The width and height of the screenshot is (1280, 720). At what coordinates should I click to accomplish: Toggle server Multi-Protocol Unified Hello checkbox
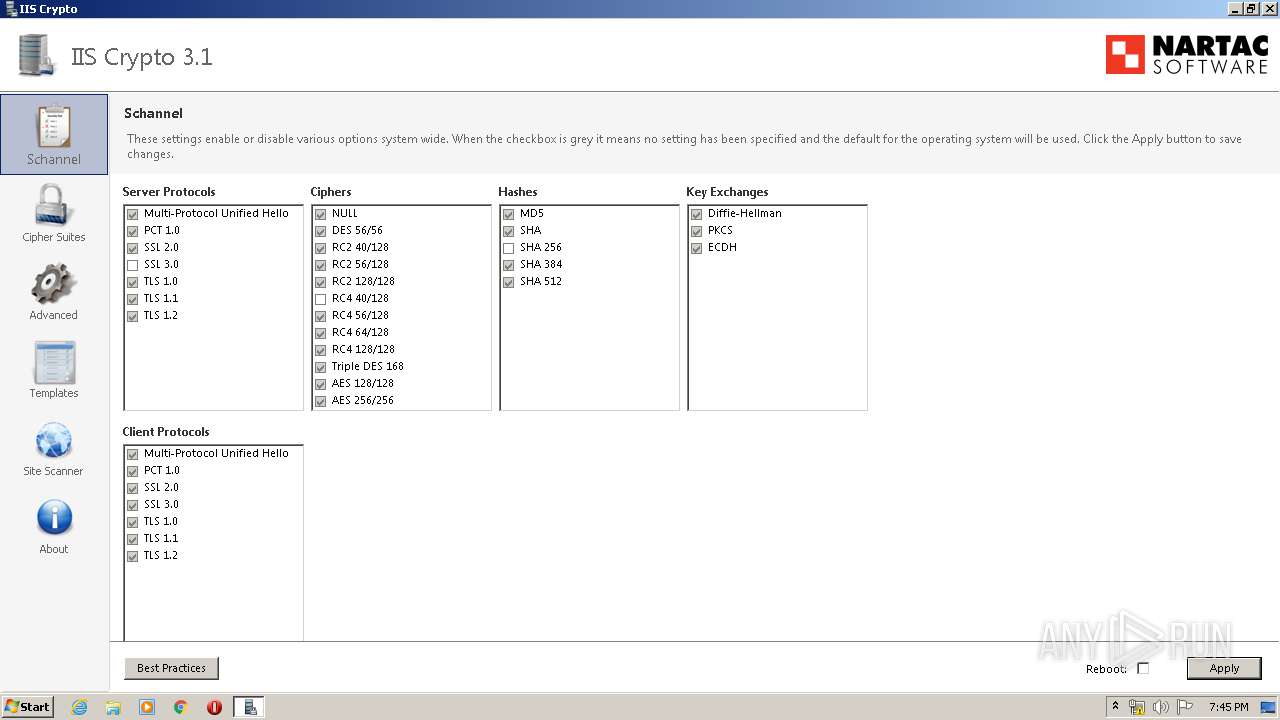click(132, 214)
